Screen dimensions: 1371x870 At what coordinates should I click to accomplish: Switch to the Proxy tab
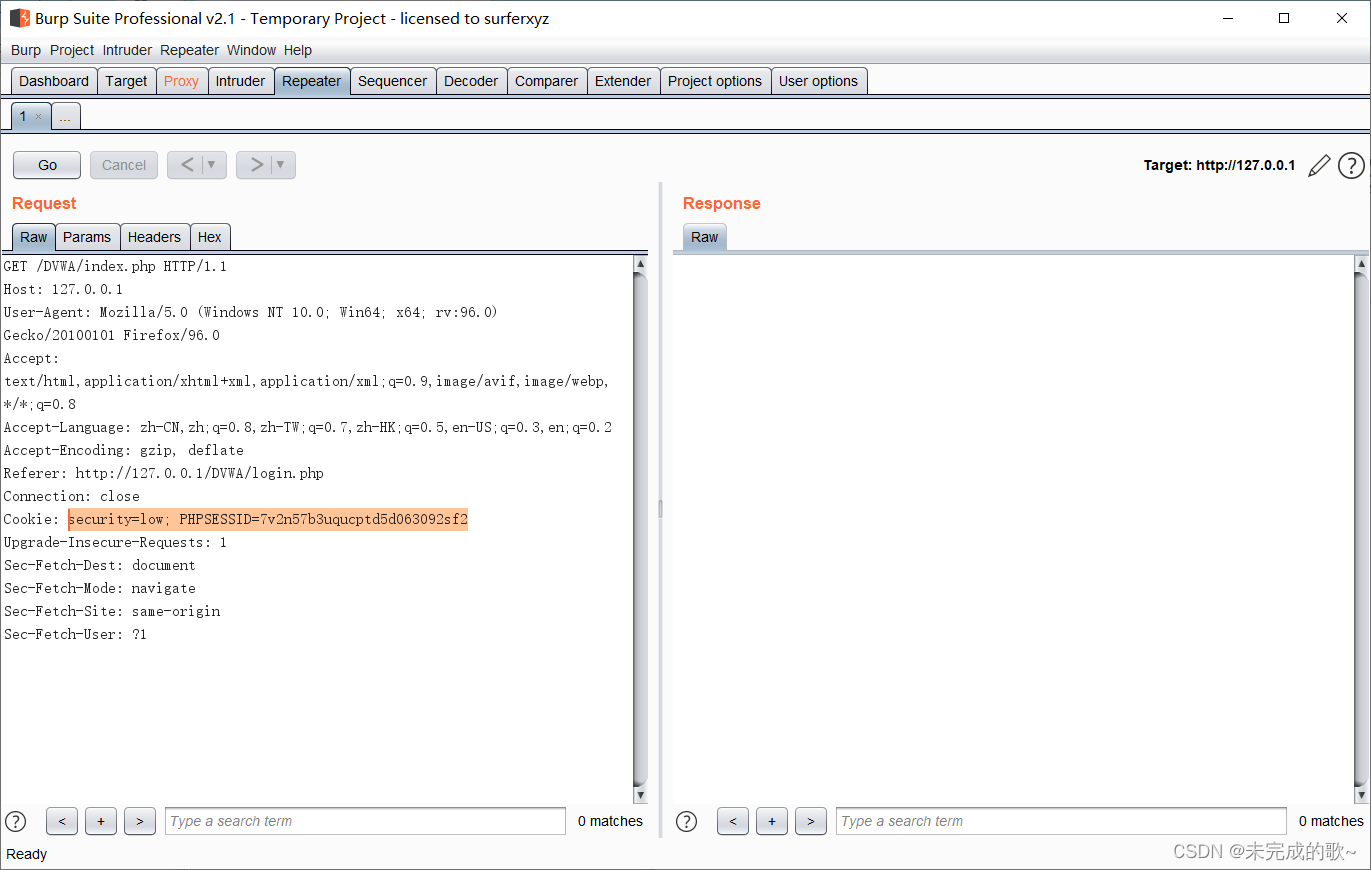[181, 81]
